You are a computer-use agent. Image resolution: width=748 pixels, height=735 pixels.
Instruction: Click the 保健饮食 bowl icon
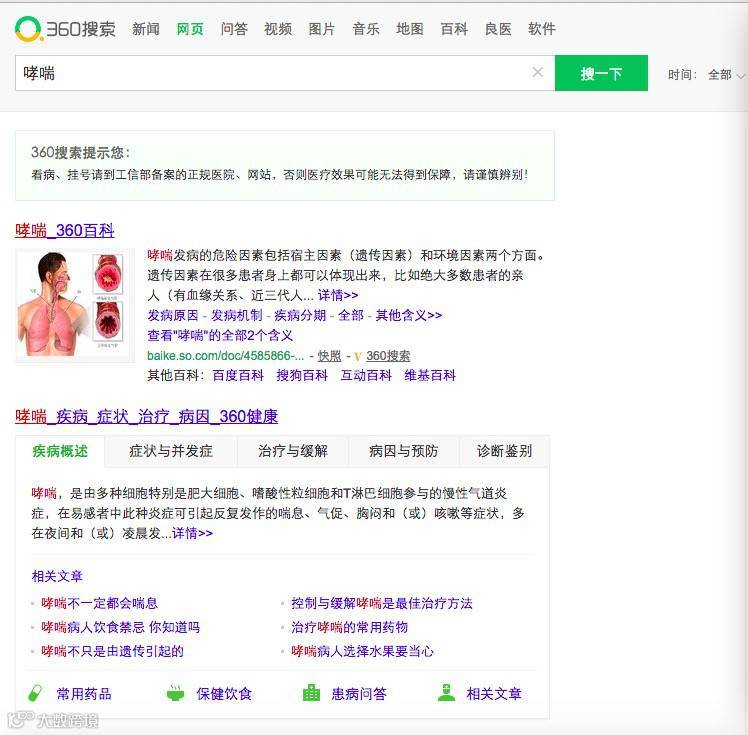(175, 693)
